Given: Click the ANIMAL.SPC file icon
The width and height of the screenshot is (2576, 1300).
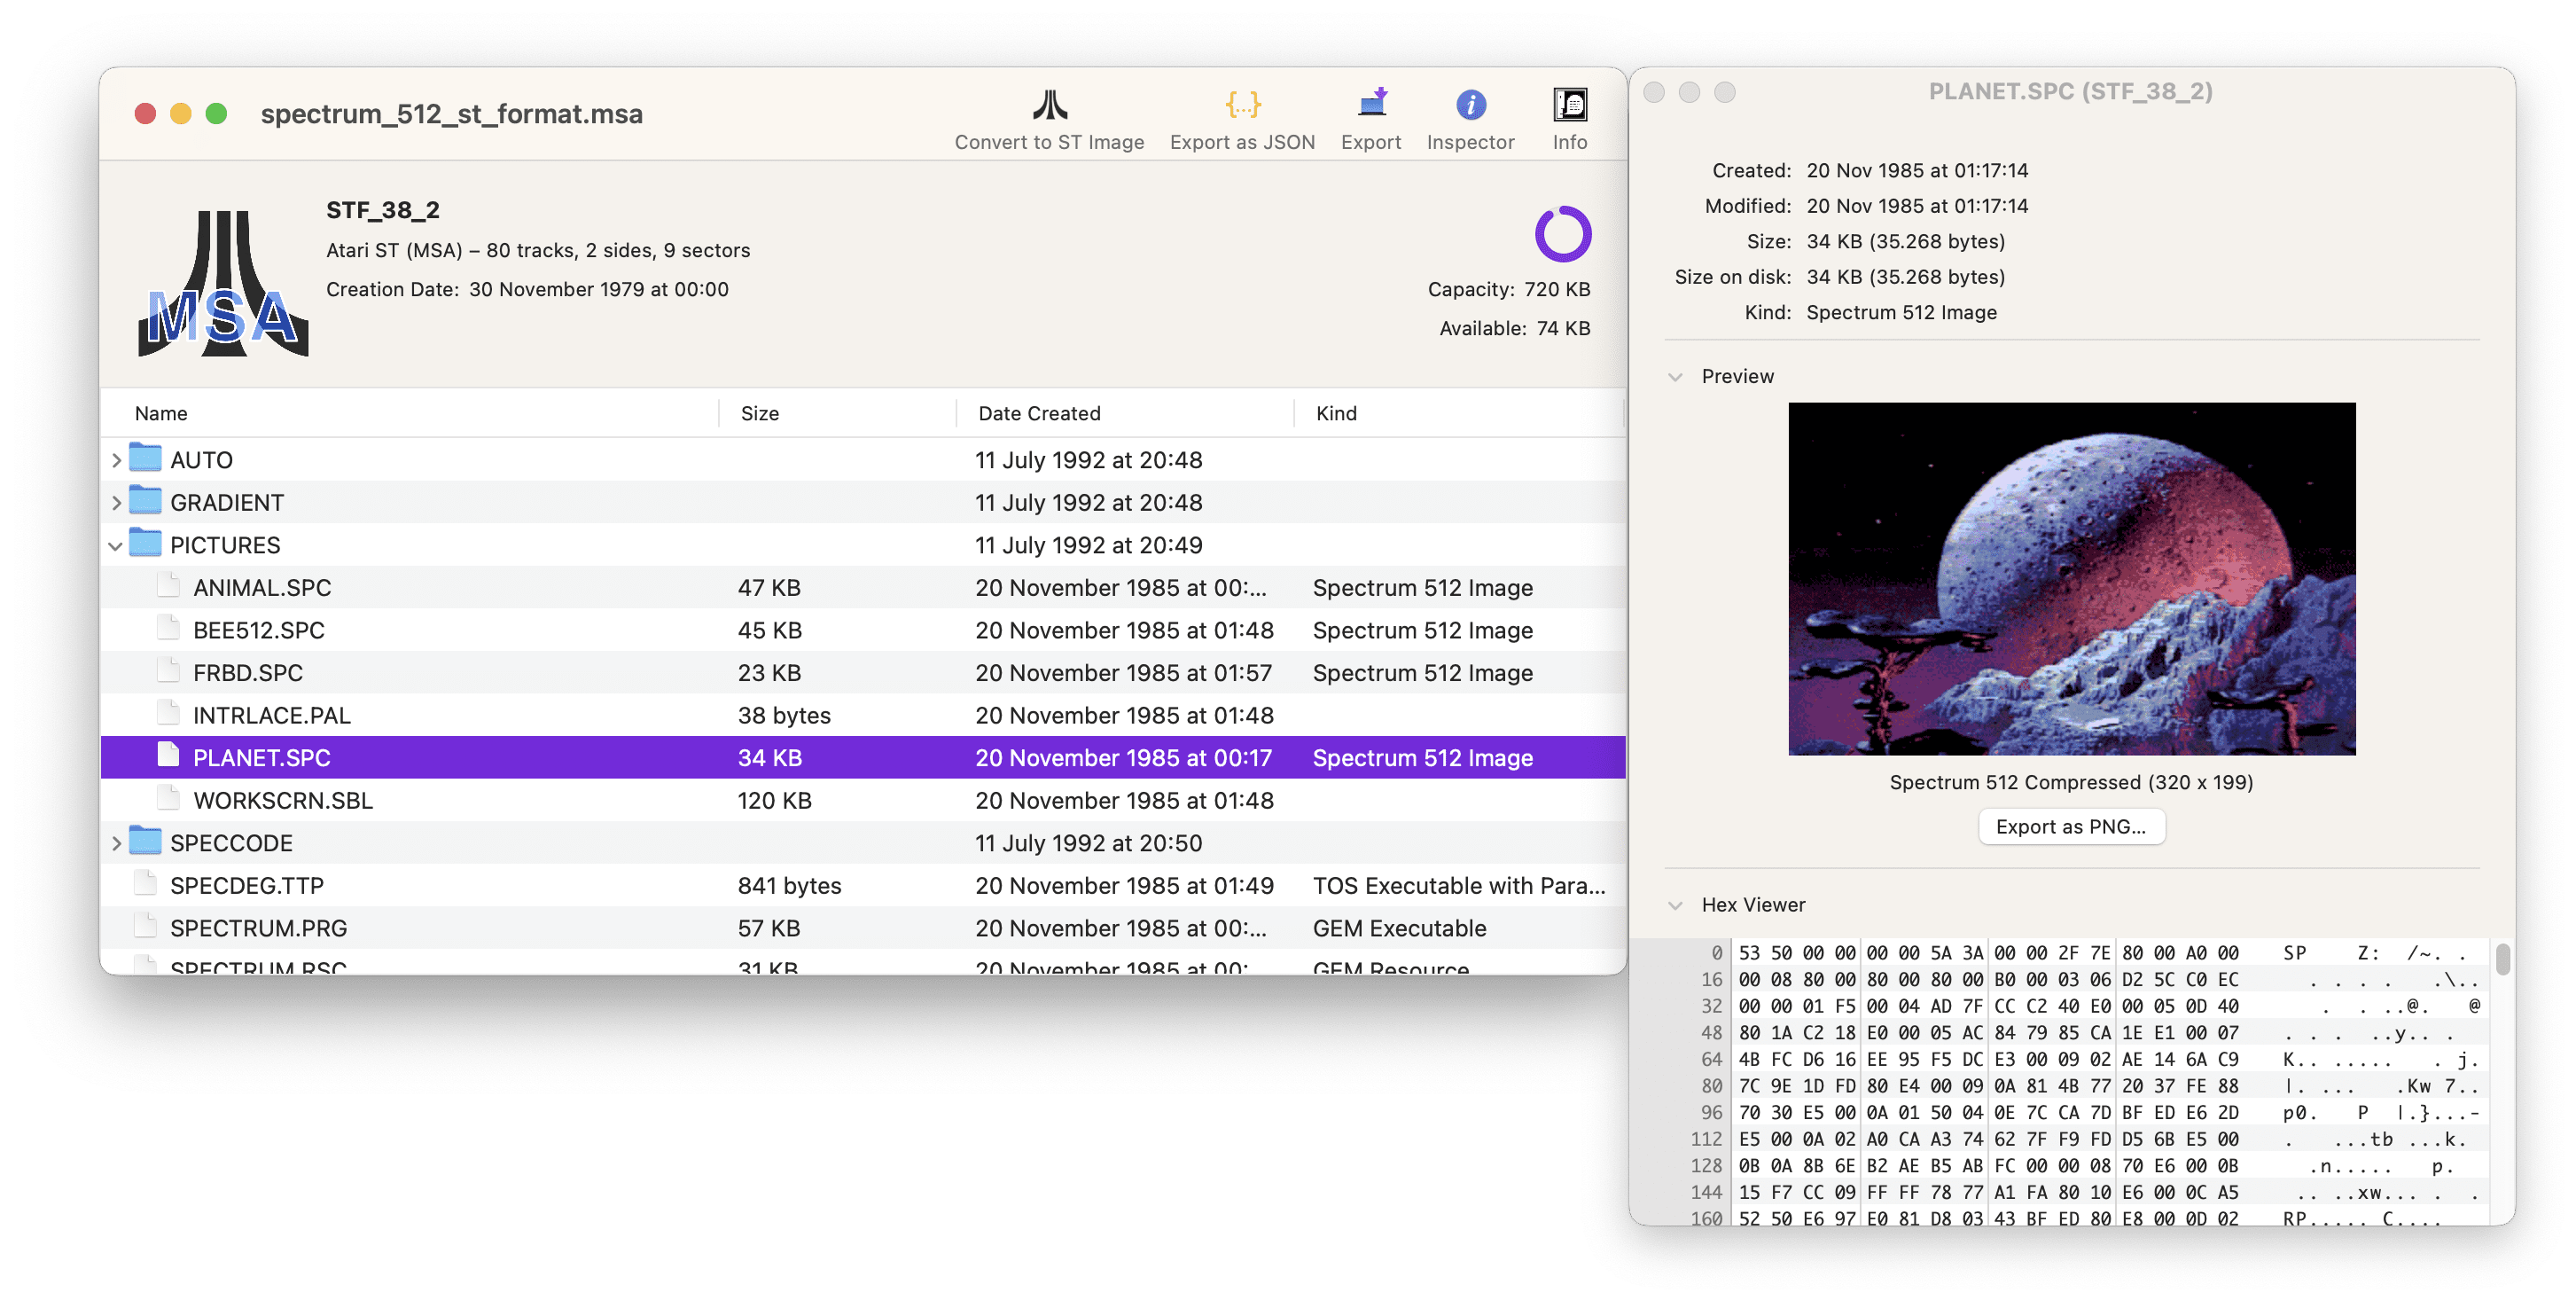Looking at the screenshot, I should point(169,586).
